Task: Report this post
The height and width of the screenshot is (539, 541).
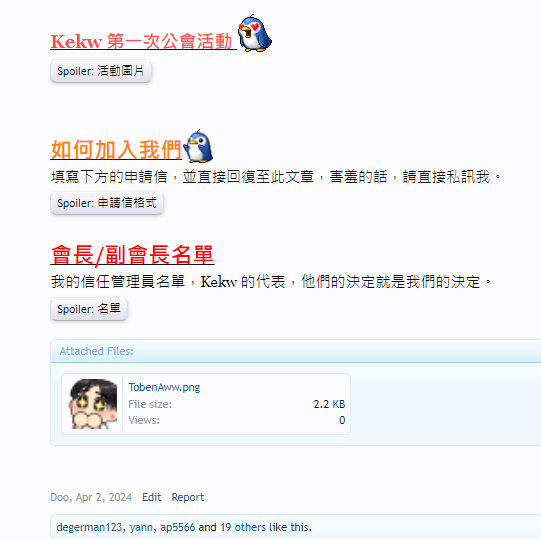Action: point(188,497)
